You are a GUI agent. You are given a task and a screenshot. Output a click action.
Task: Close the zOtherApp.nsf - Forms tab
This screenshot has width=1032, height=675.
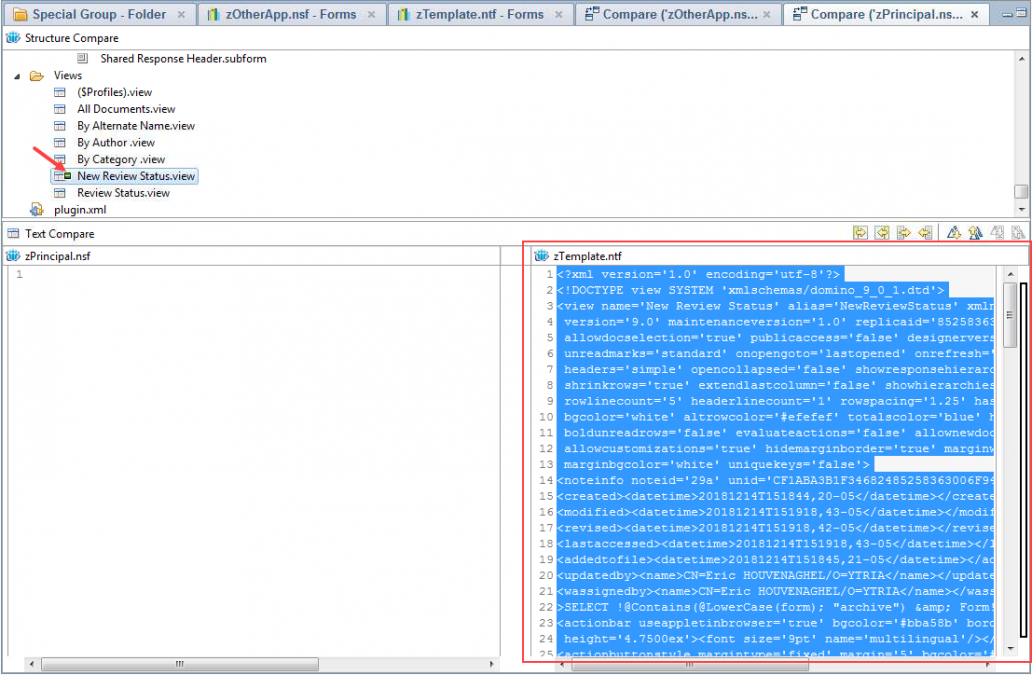(371, 14)
